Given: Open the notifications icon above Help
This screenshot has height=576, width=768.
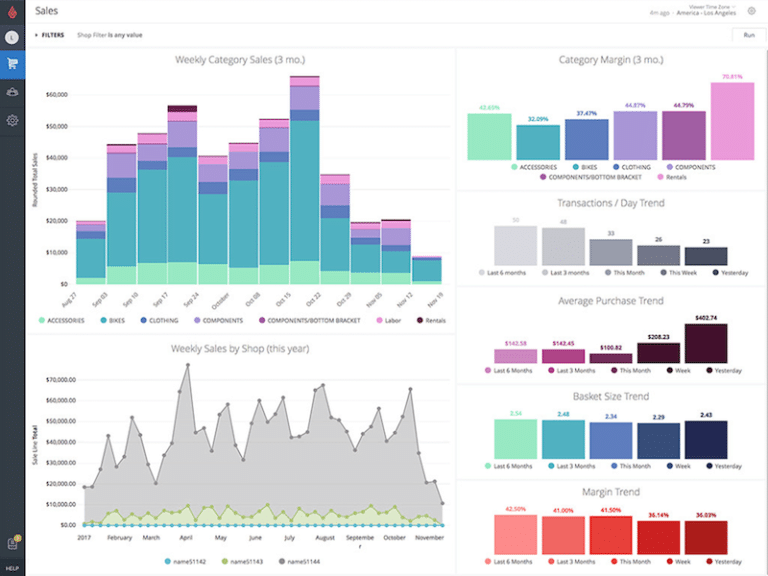Looking at the screenshot, I should point(12,543).
